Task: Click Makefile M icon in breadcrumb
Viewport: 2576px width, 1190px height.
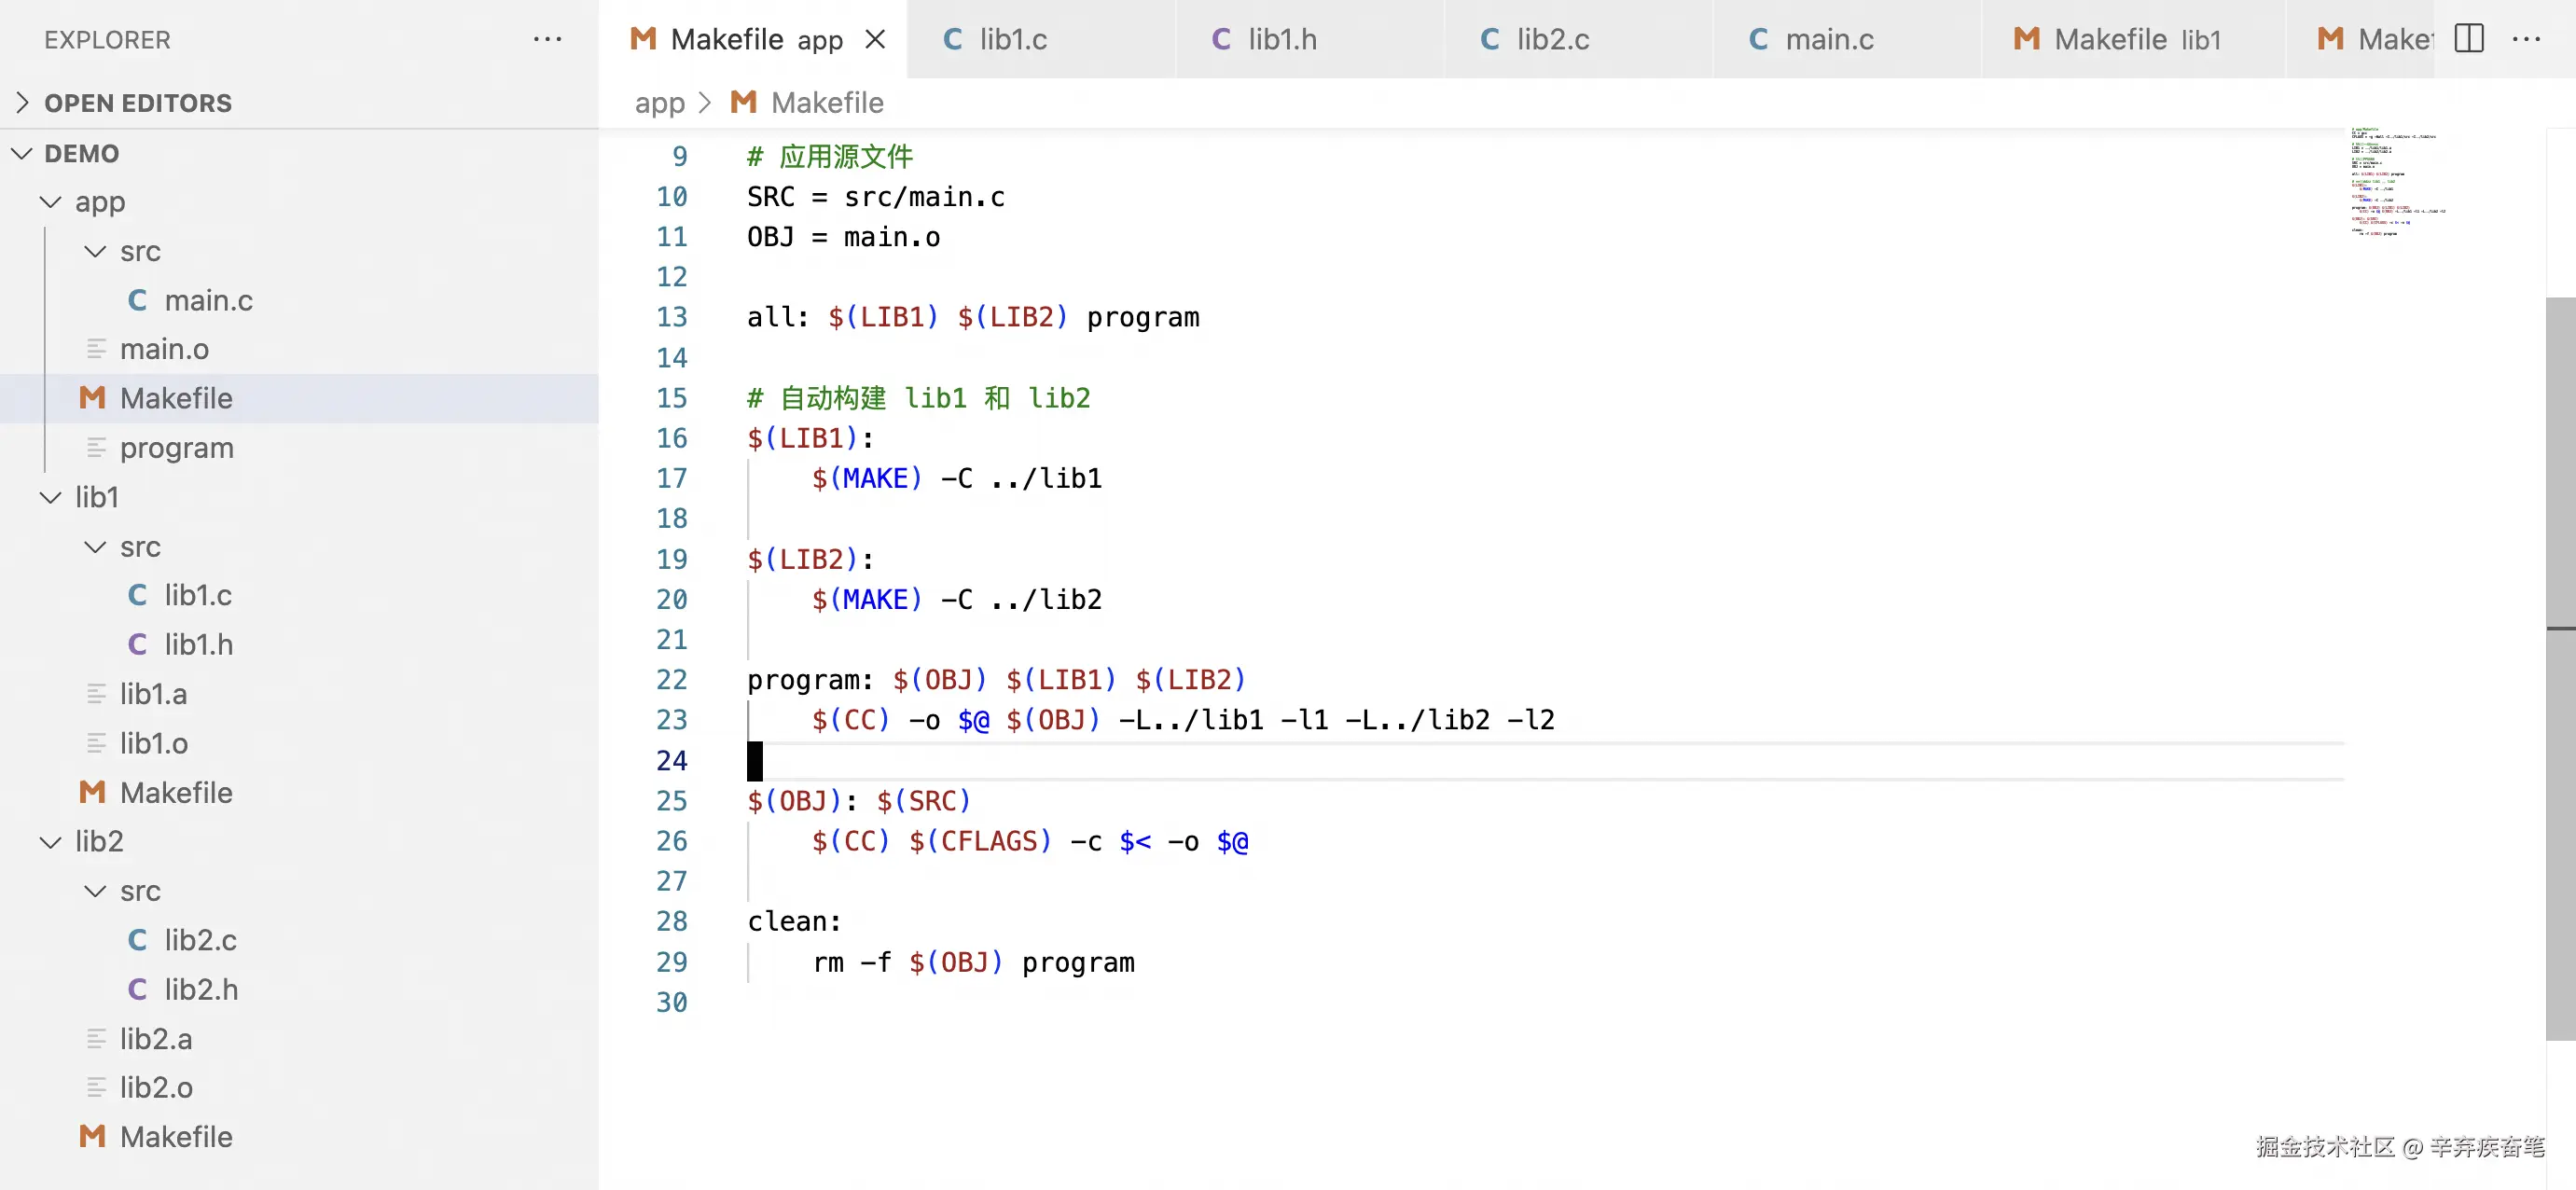Action: pos(743,102)
